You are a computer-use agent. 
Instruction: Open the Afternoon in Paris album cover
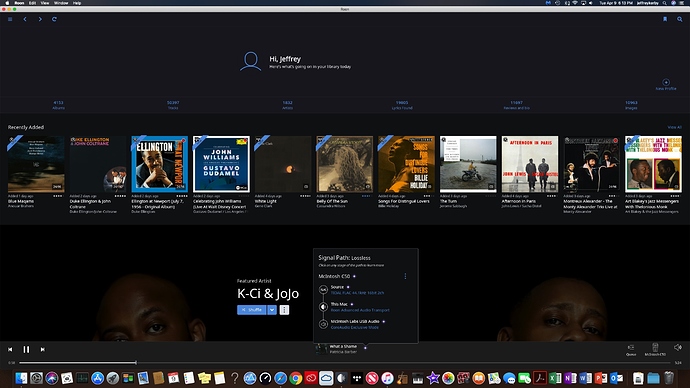530,164
